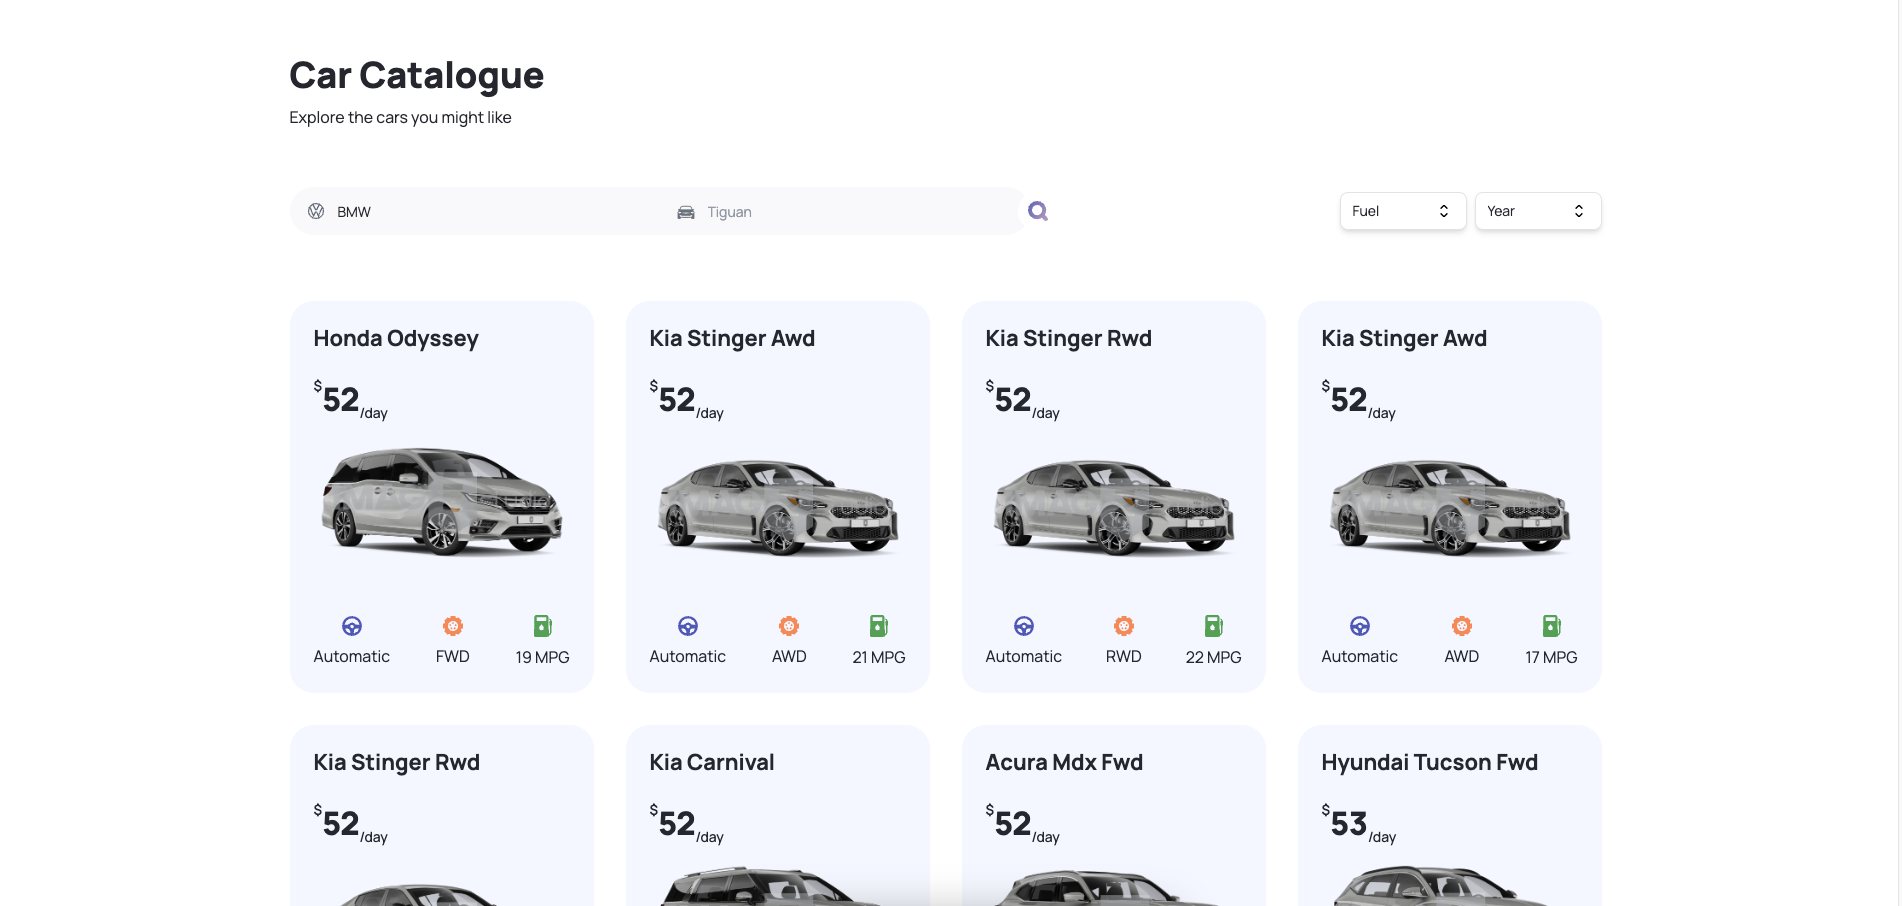Viewport: 1902px width, 906px height.
Task: Click the steering wheel icon on Honda Odyssey card
Action: pos(352,626)
